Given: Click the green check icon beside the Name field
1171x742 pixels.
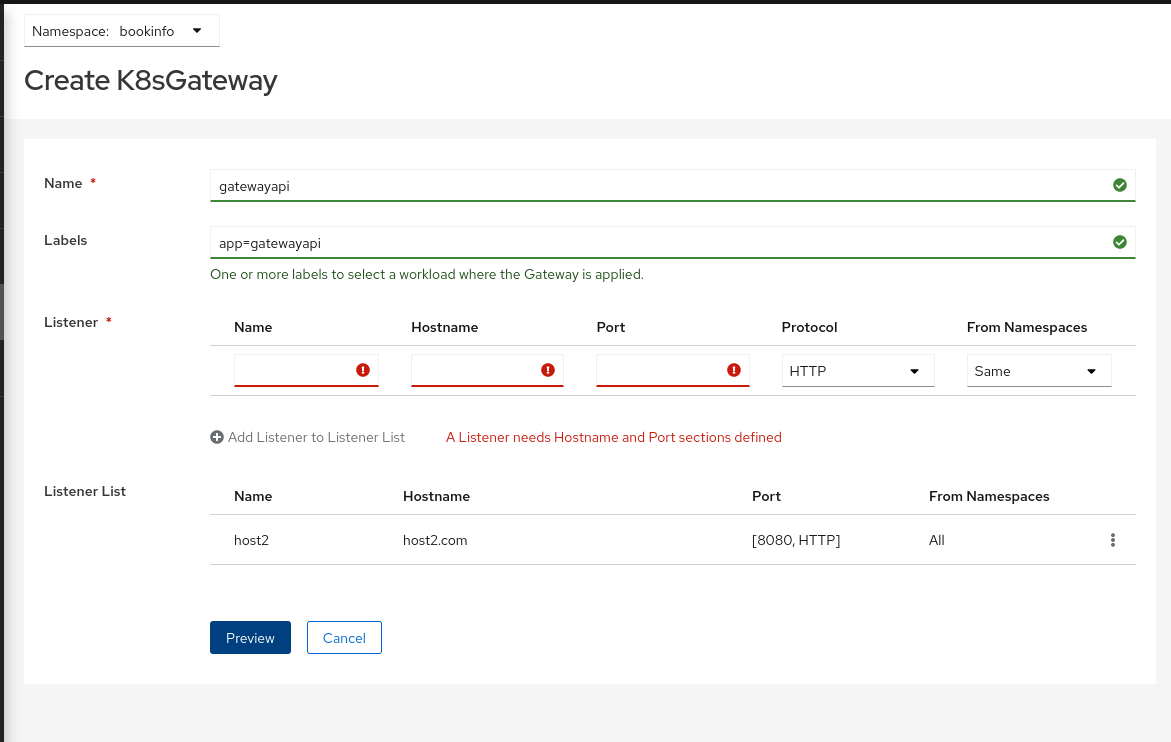Looking at the screenshot, I should pyautogui.click(x=1119, y=184).
